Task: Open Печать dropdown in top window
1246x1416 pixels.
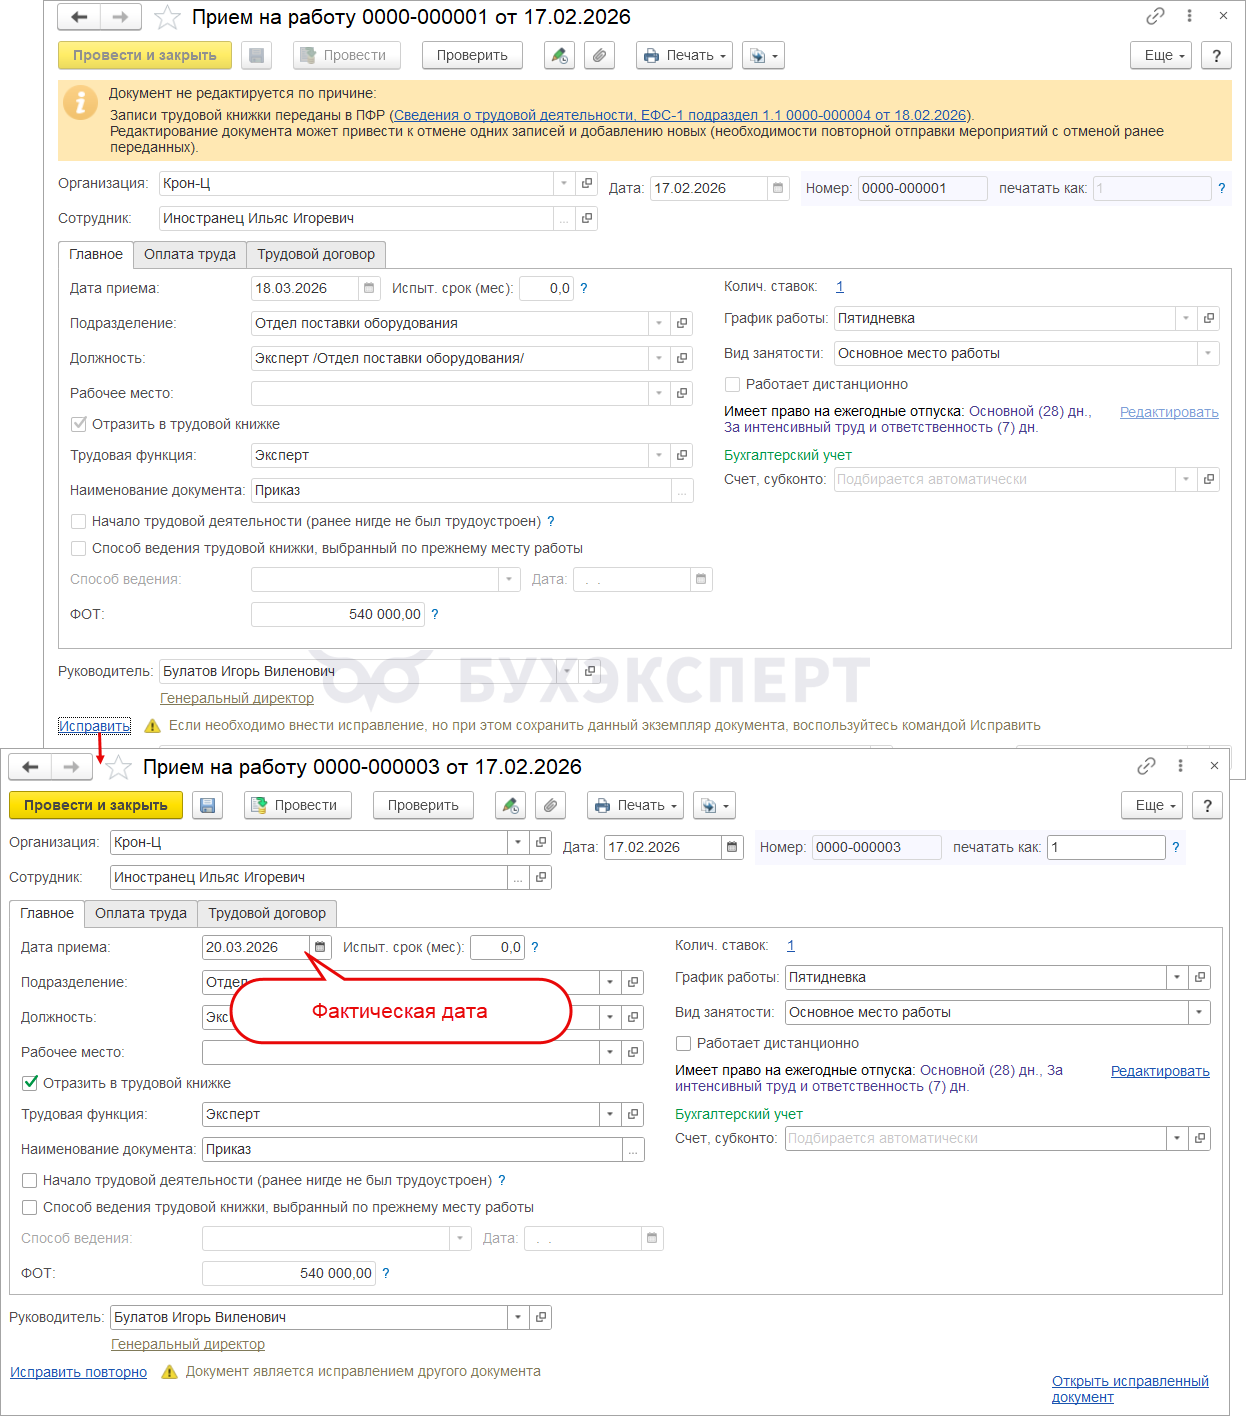Action: click(684, 55)
